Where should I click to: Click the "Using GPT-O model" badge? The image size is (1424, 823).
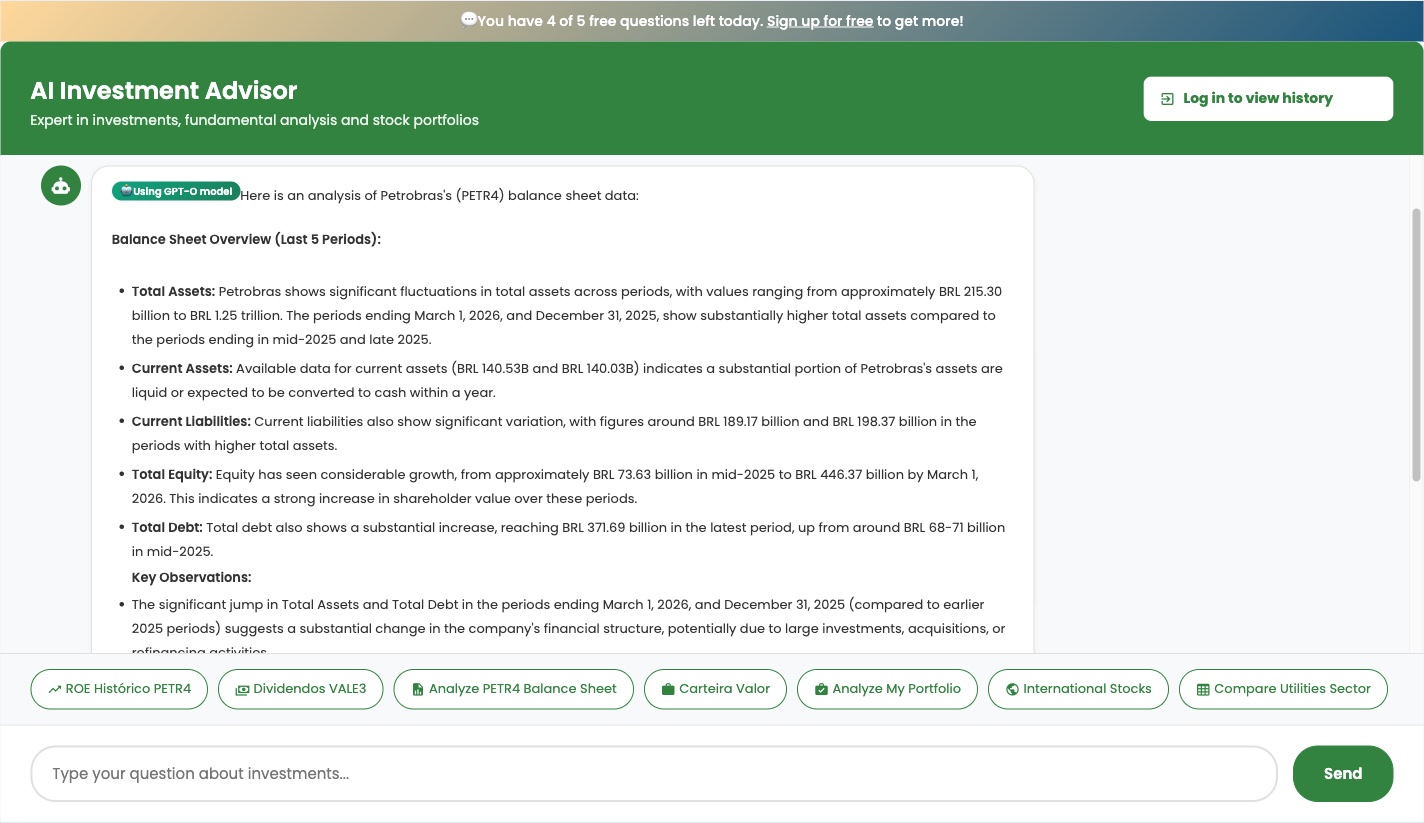point(176,191)
